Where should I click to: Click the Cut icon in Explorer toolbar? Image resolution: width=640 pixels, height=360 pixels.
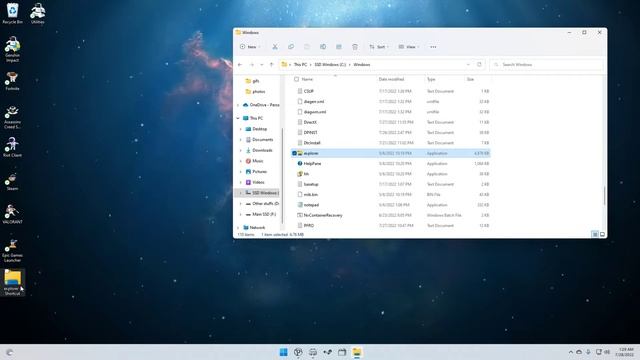click(275, 47)
